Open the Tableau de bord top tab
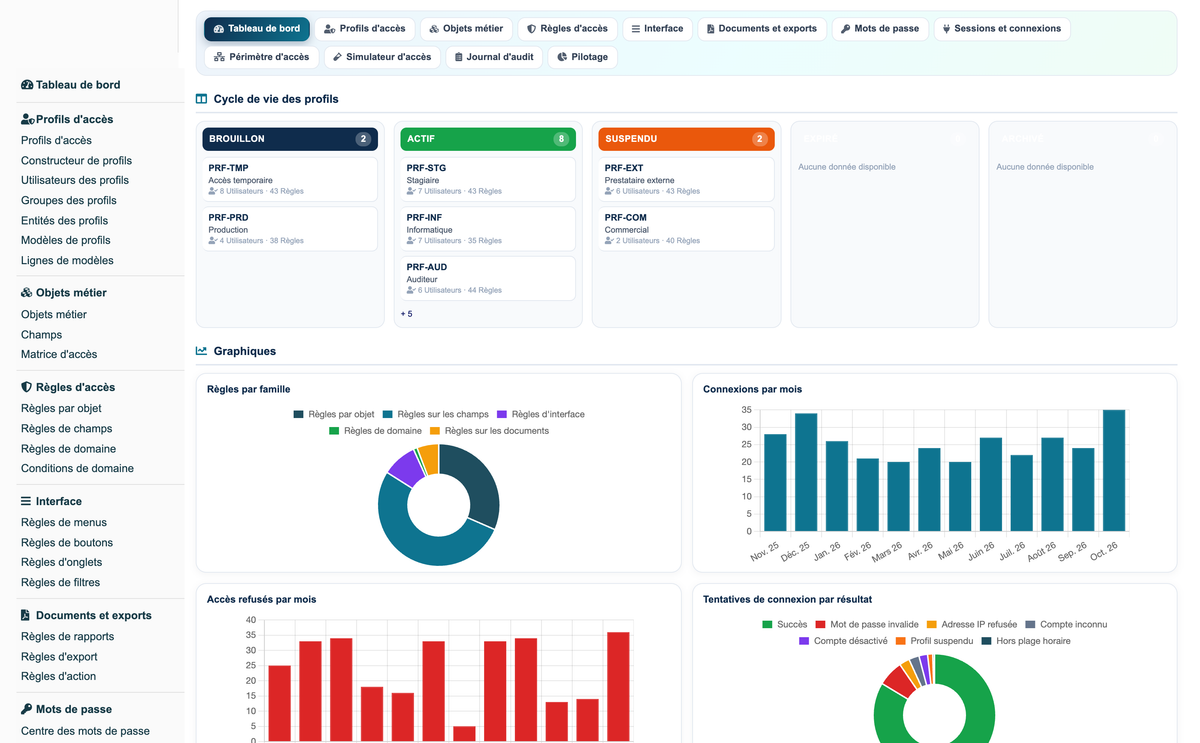Image resolution: width=1200 pixels, height=743 pixels. [257, 29]
